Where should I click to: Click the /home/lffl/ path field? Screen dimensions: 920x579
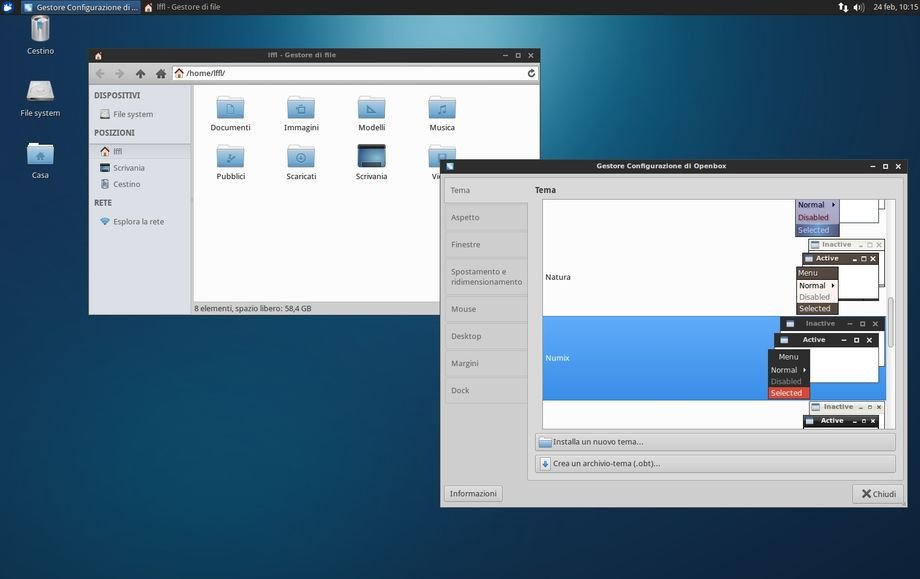350,73
